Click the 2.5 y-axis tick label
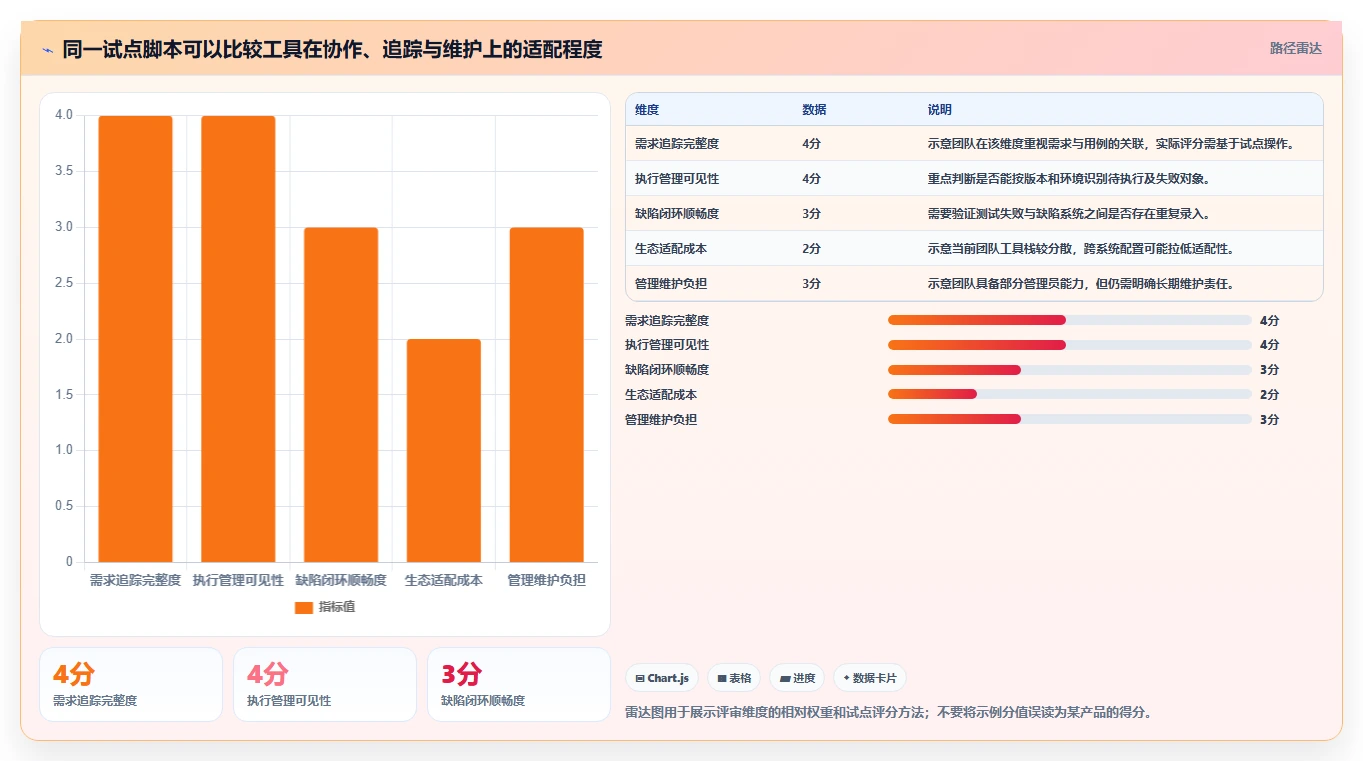 [64, 283]
